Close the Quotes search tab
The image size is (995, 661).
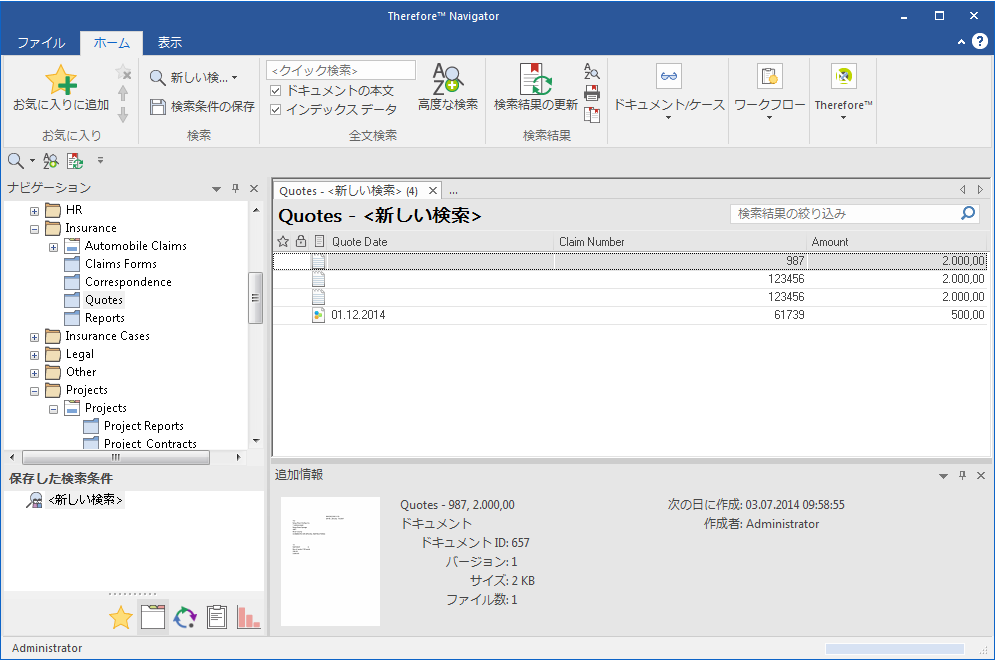click(433, 190)
